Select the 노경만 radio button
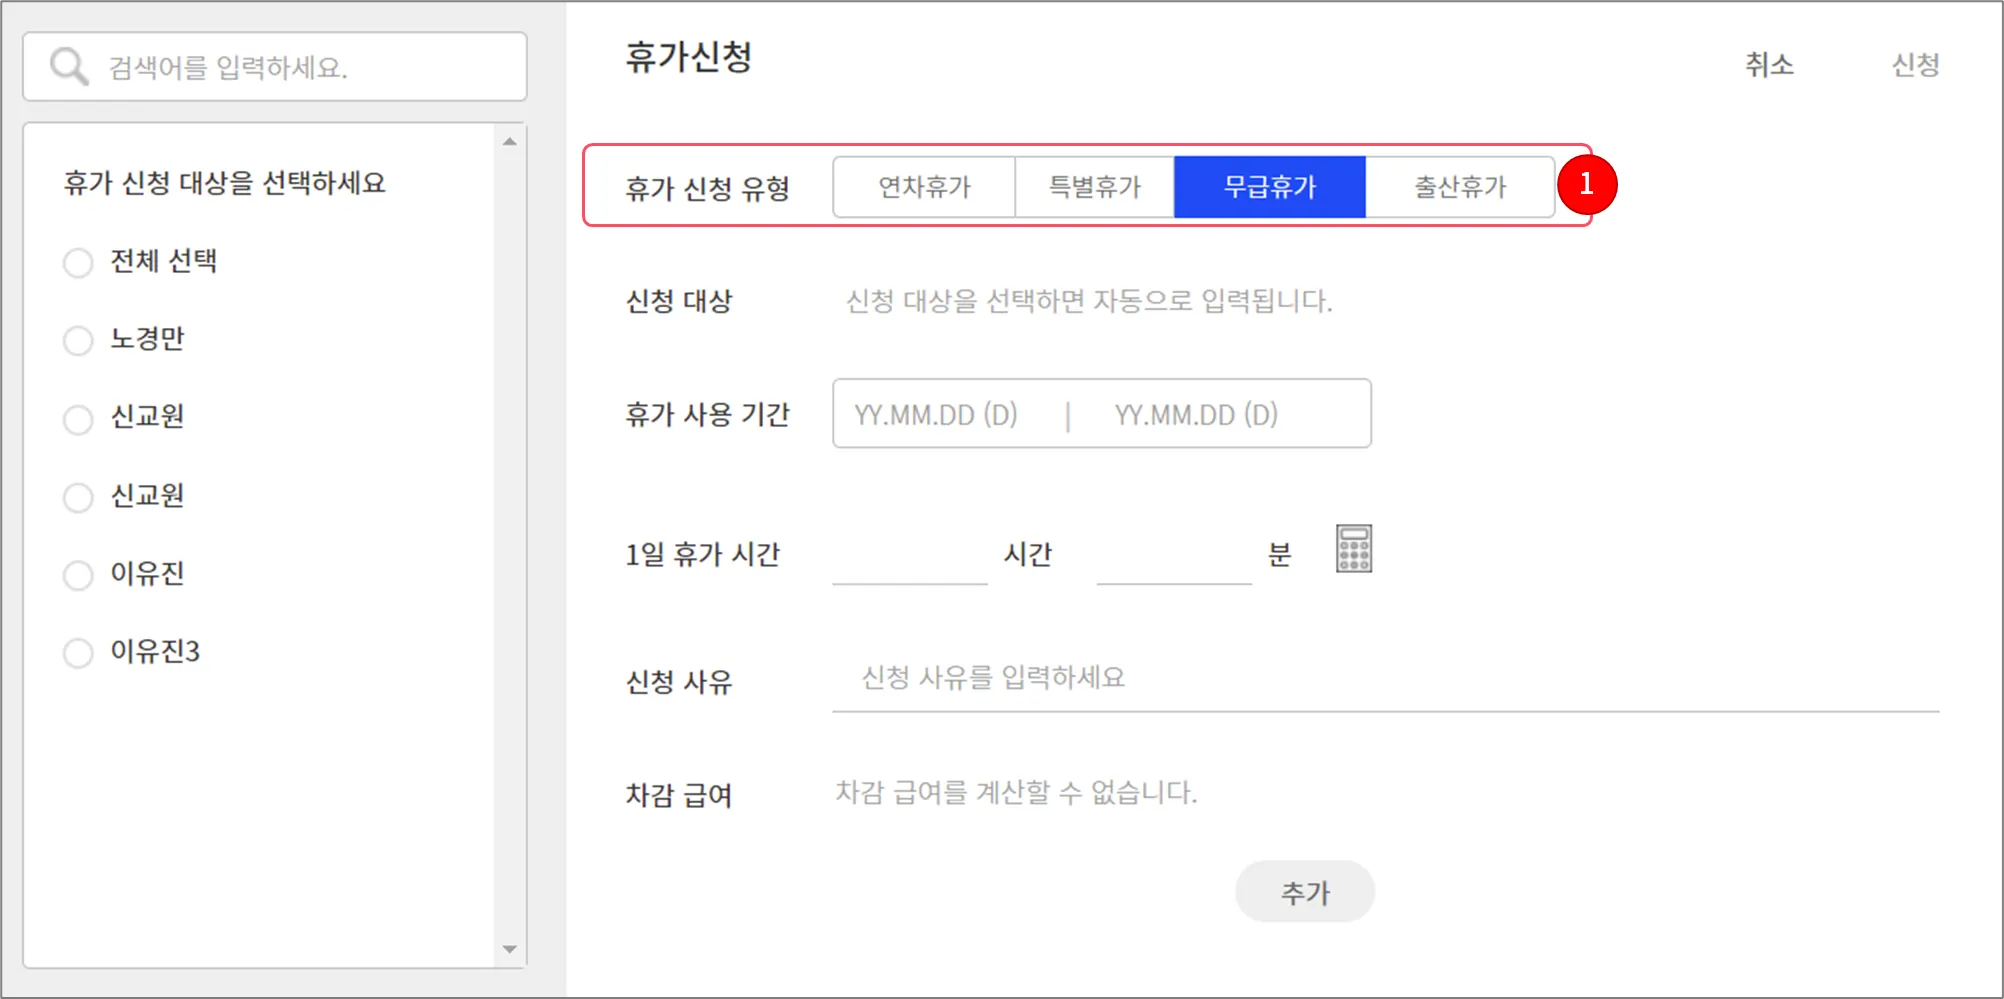 click(78, 341)
